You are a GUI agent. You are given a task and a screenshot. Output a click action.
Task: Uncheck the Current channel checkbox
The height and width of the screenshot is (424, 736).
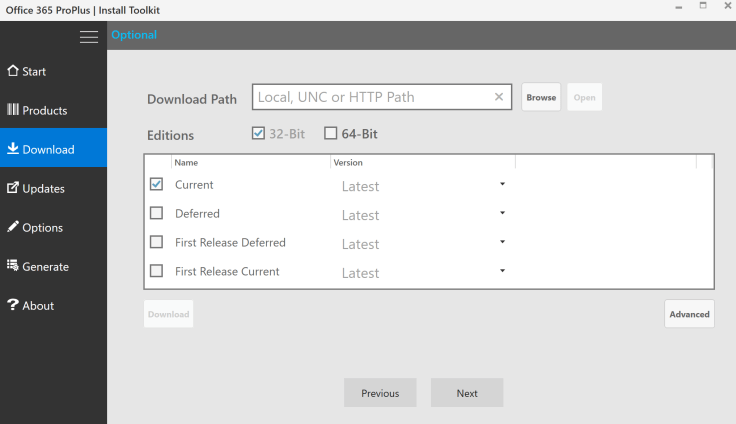pos(156,185)
